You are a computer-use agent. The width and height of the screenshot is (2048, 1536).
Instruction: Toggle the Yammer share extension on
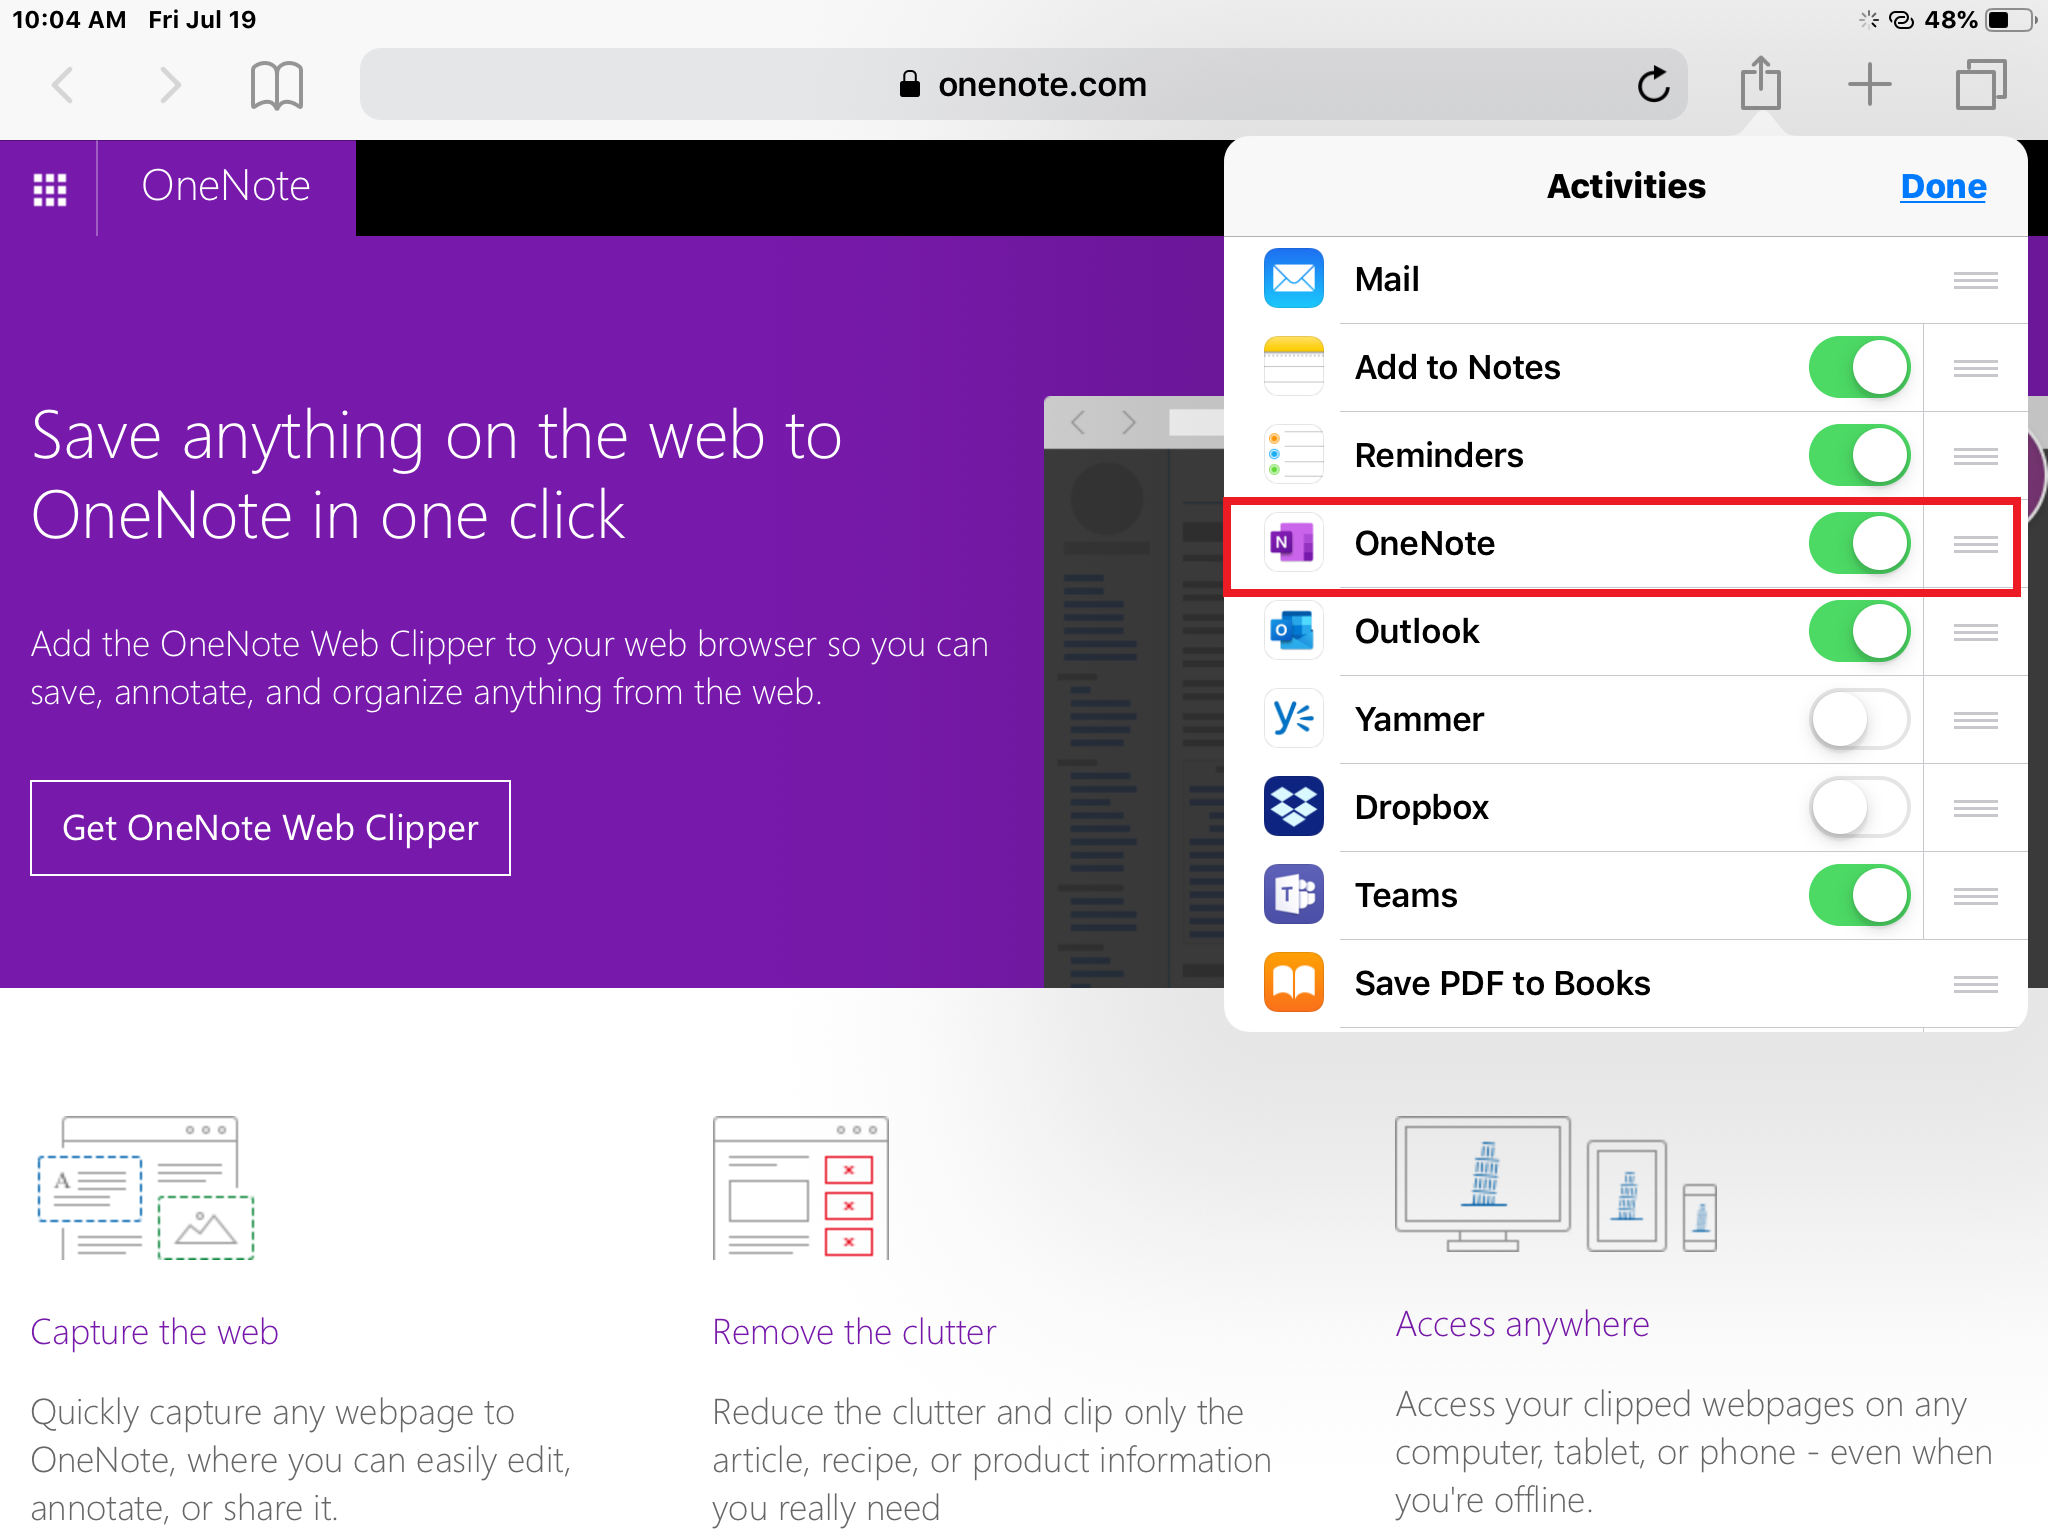(x=1854, y=718)
